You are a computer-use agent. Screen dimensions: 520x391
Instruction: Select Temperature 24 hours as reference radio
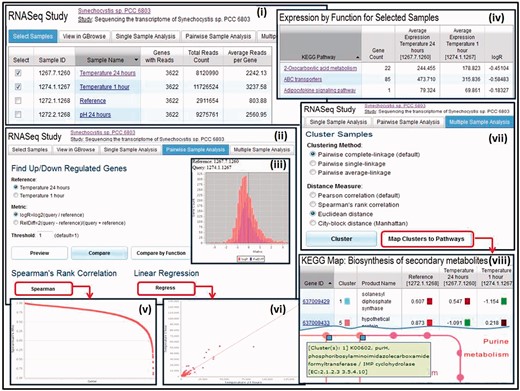tap(15, 187)
